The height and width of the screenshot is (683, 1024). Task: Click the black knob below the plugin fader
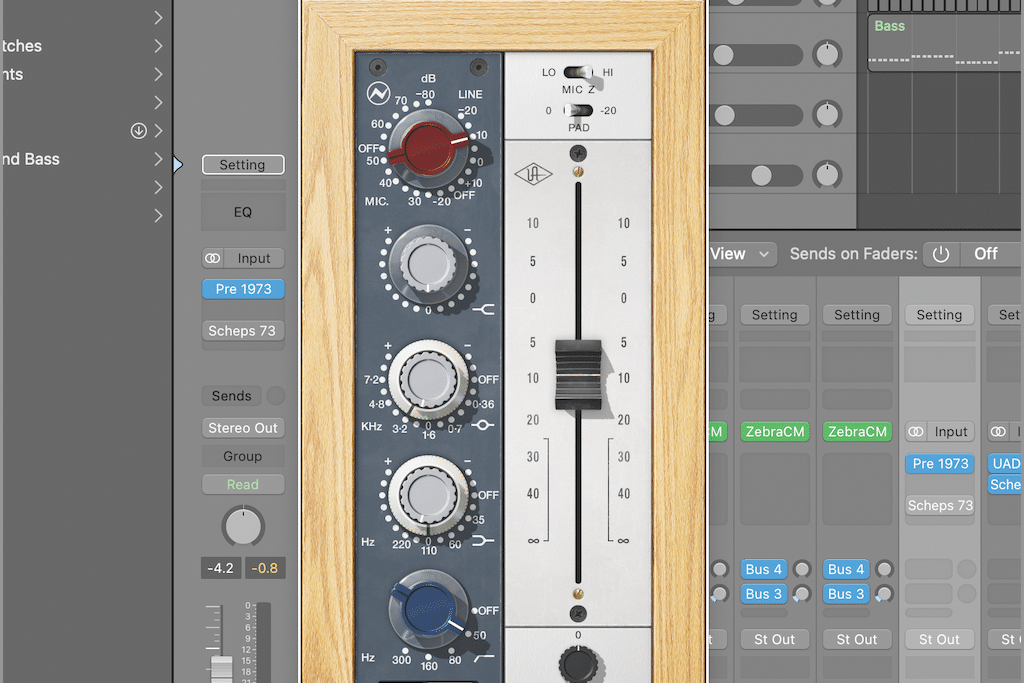click(x=578, y=665)
